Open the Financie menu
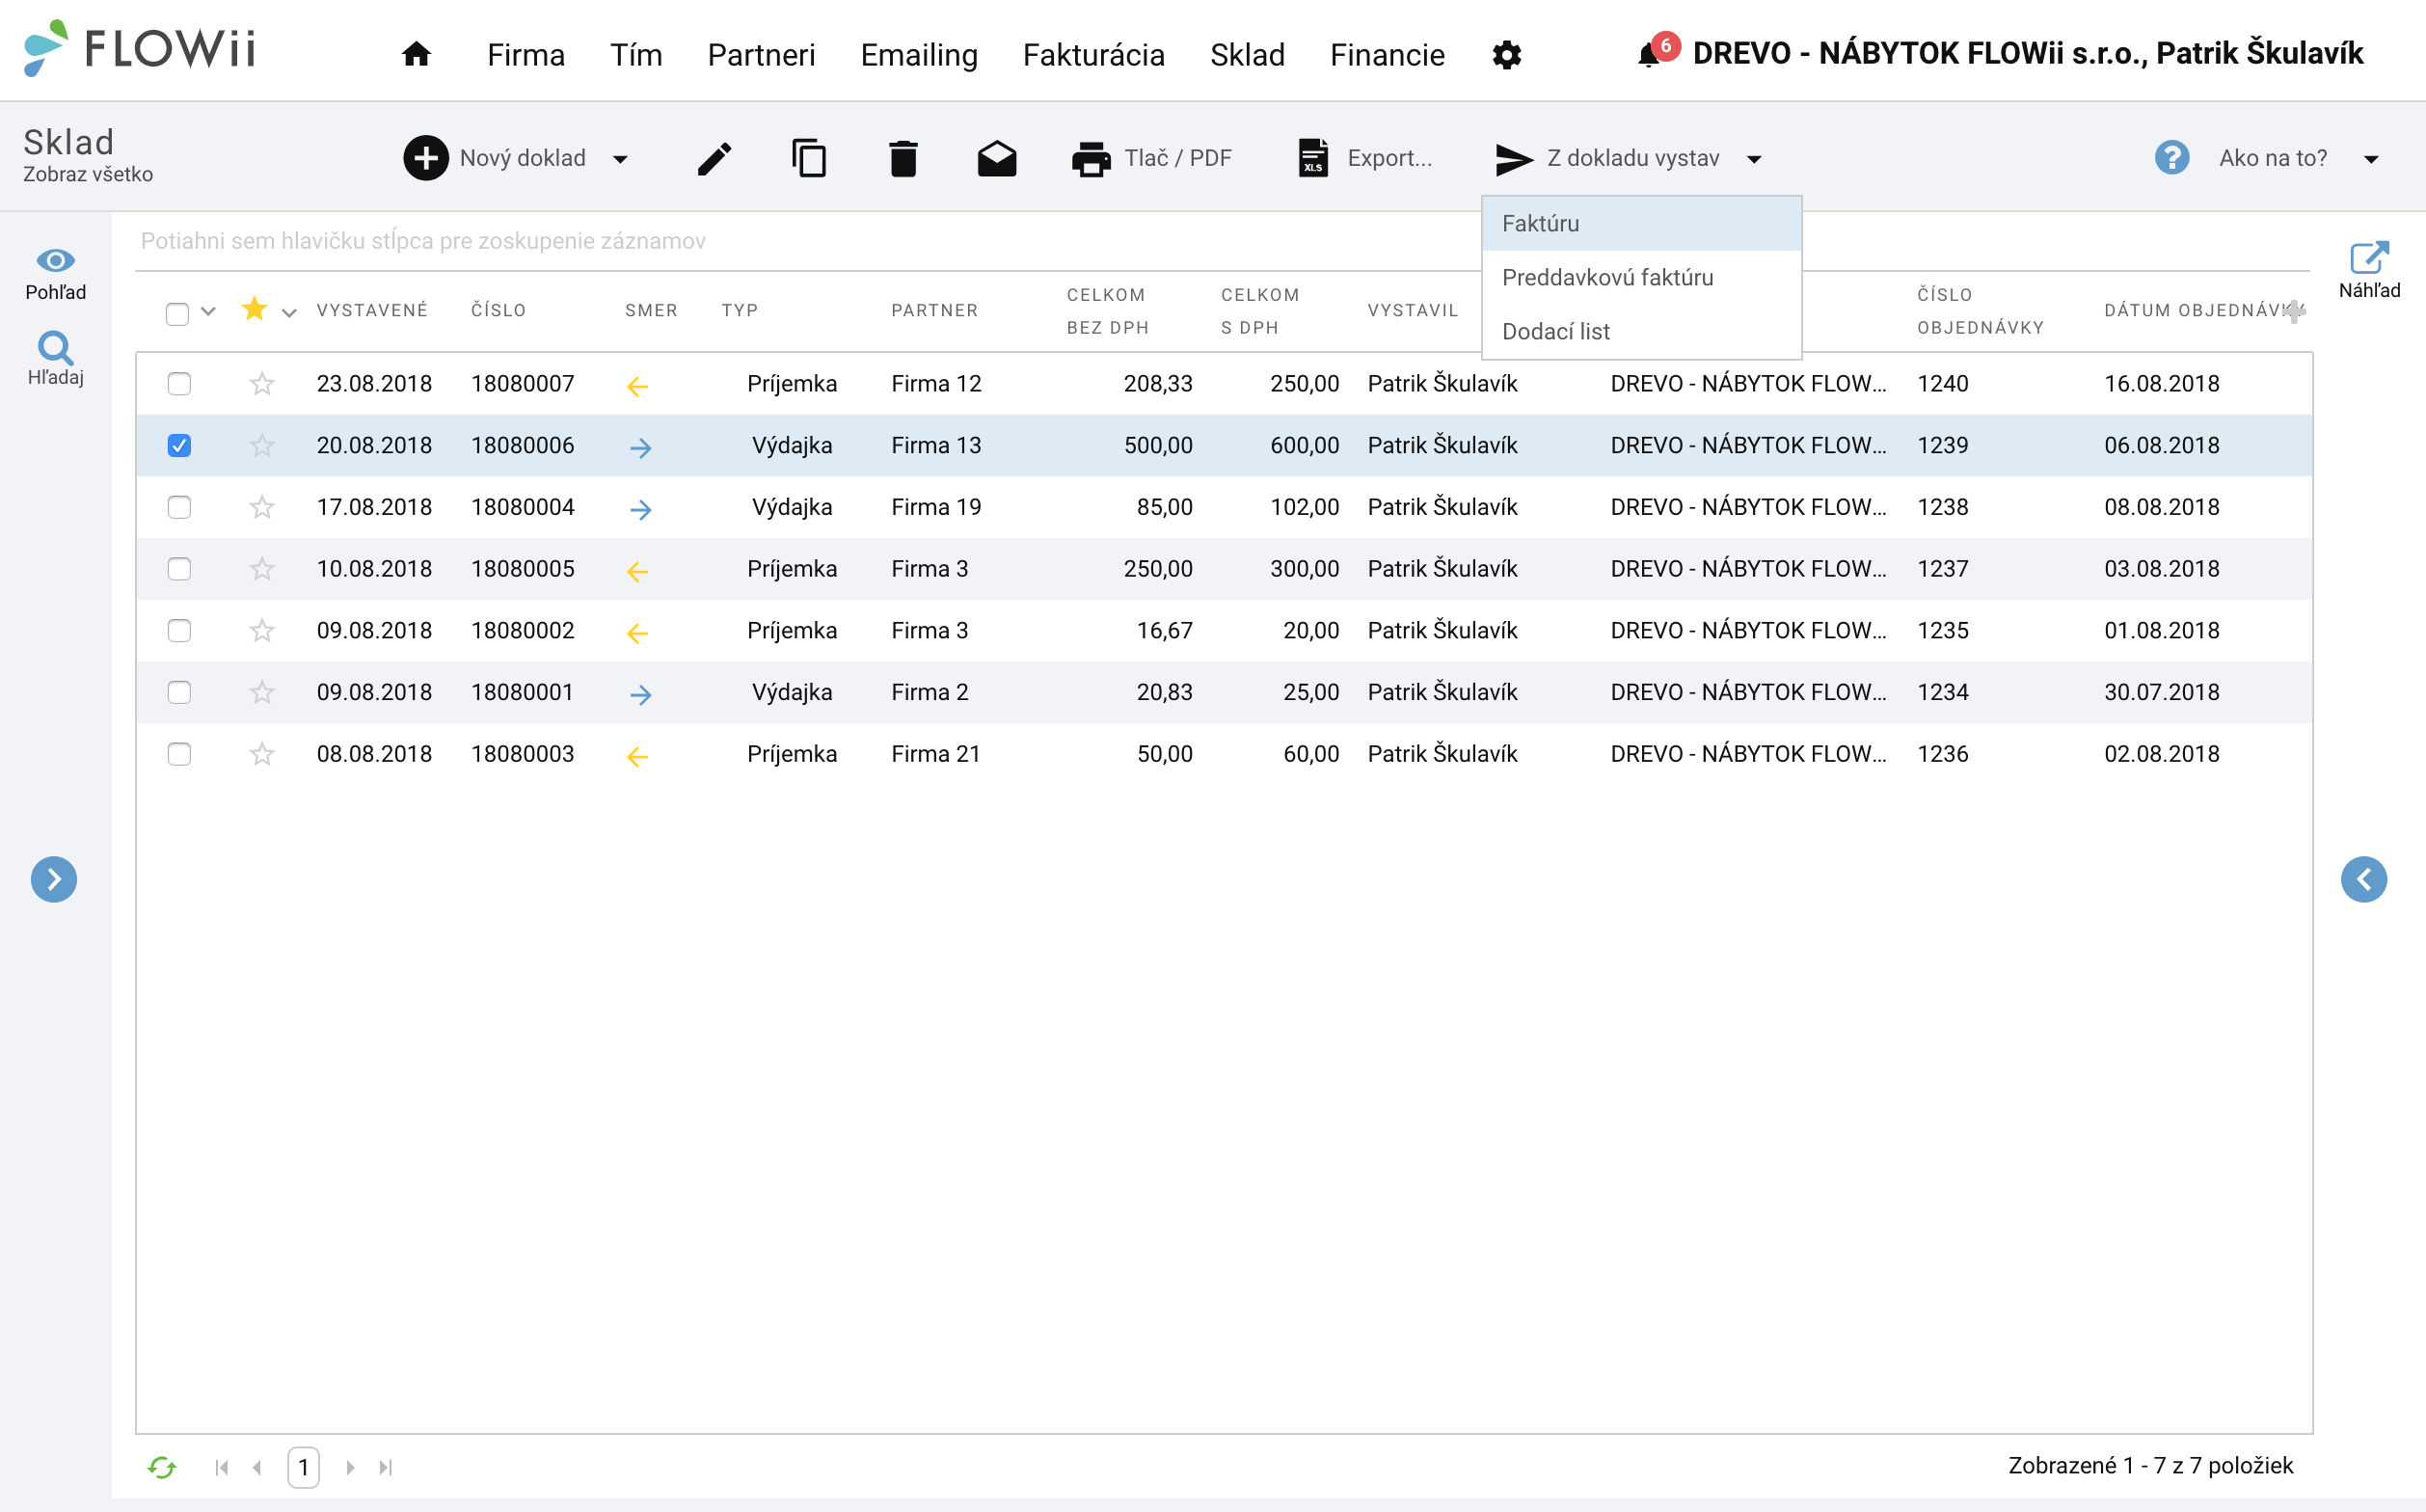The width and height of the screenshot is (2426, 1512). click(1387, 55)
